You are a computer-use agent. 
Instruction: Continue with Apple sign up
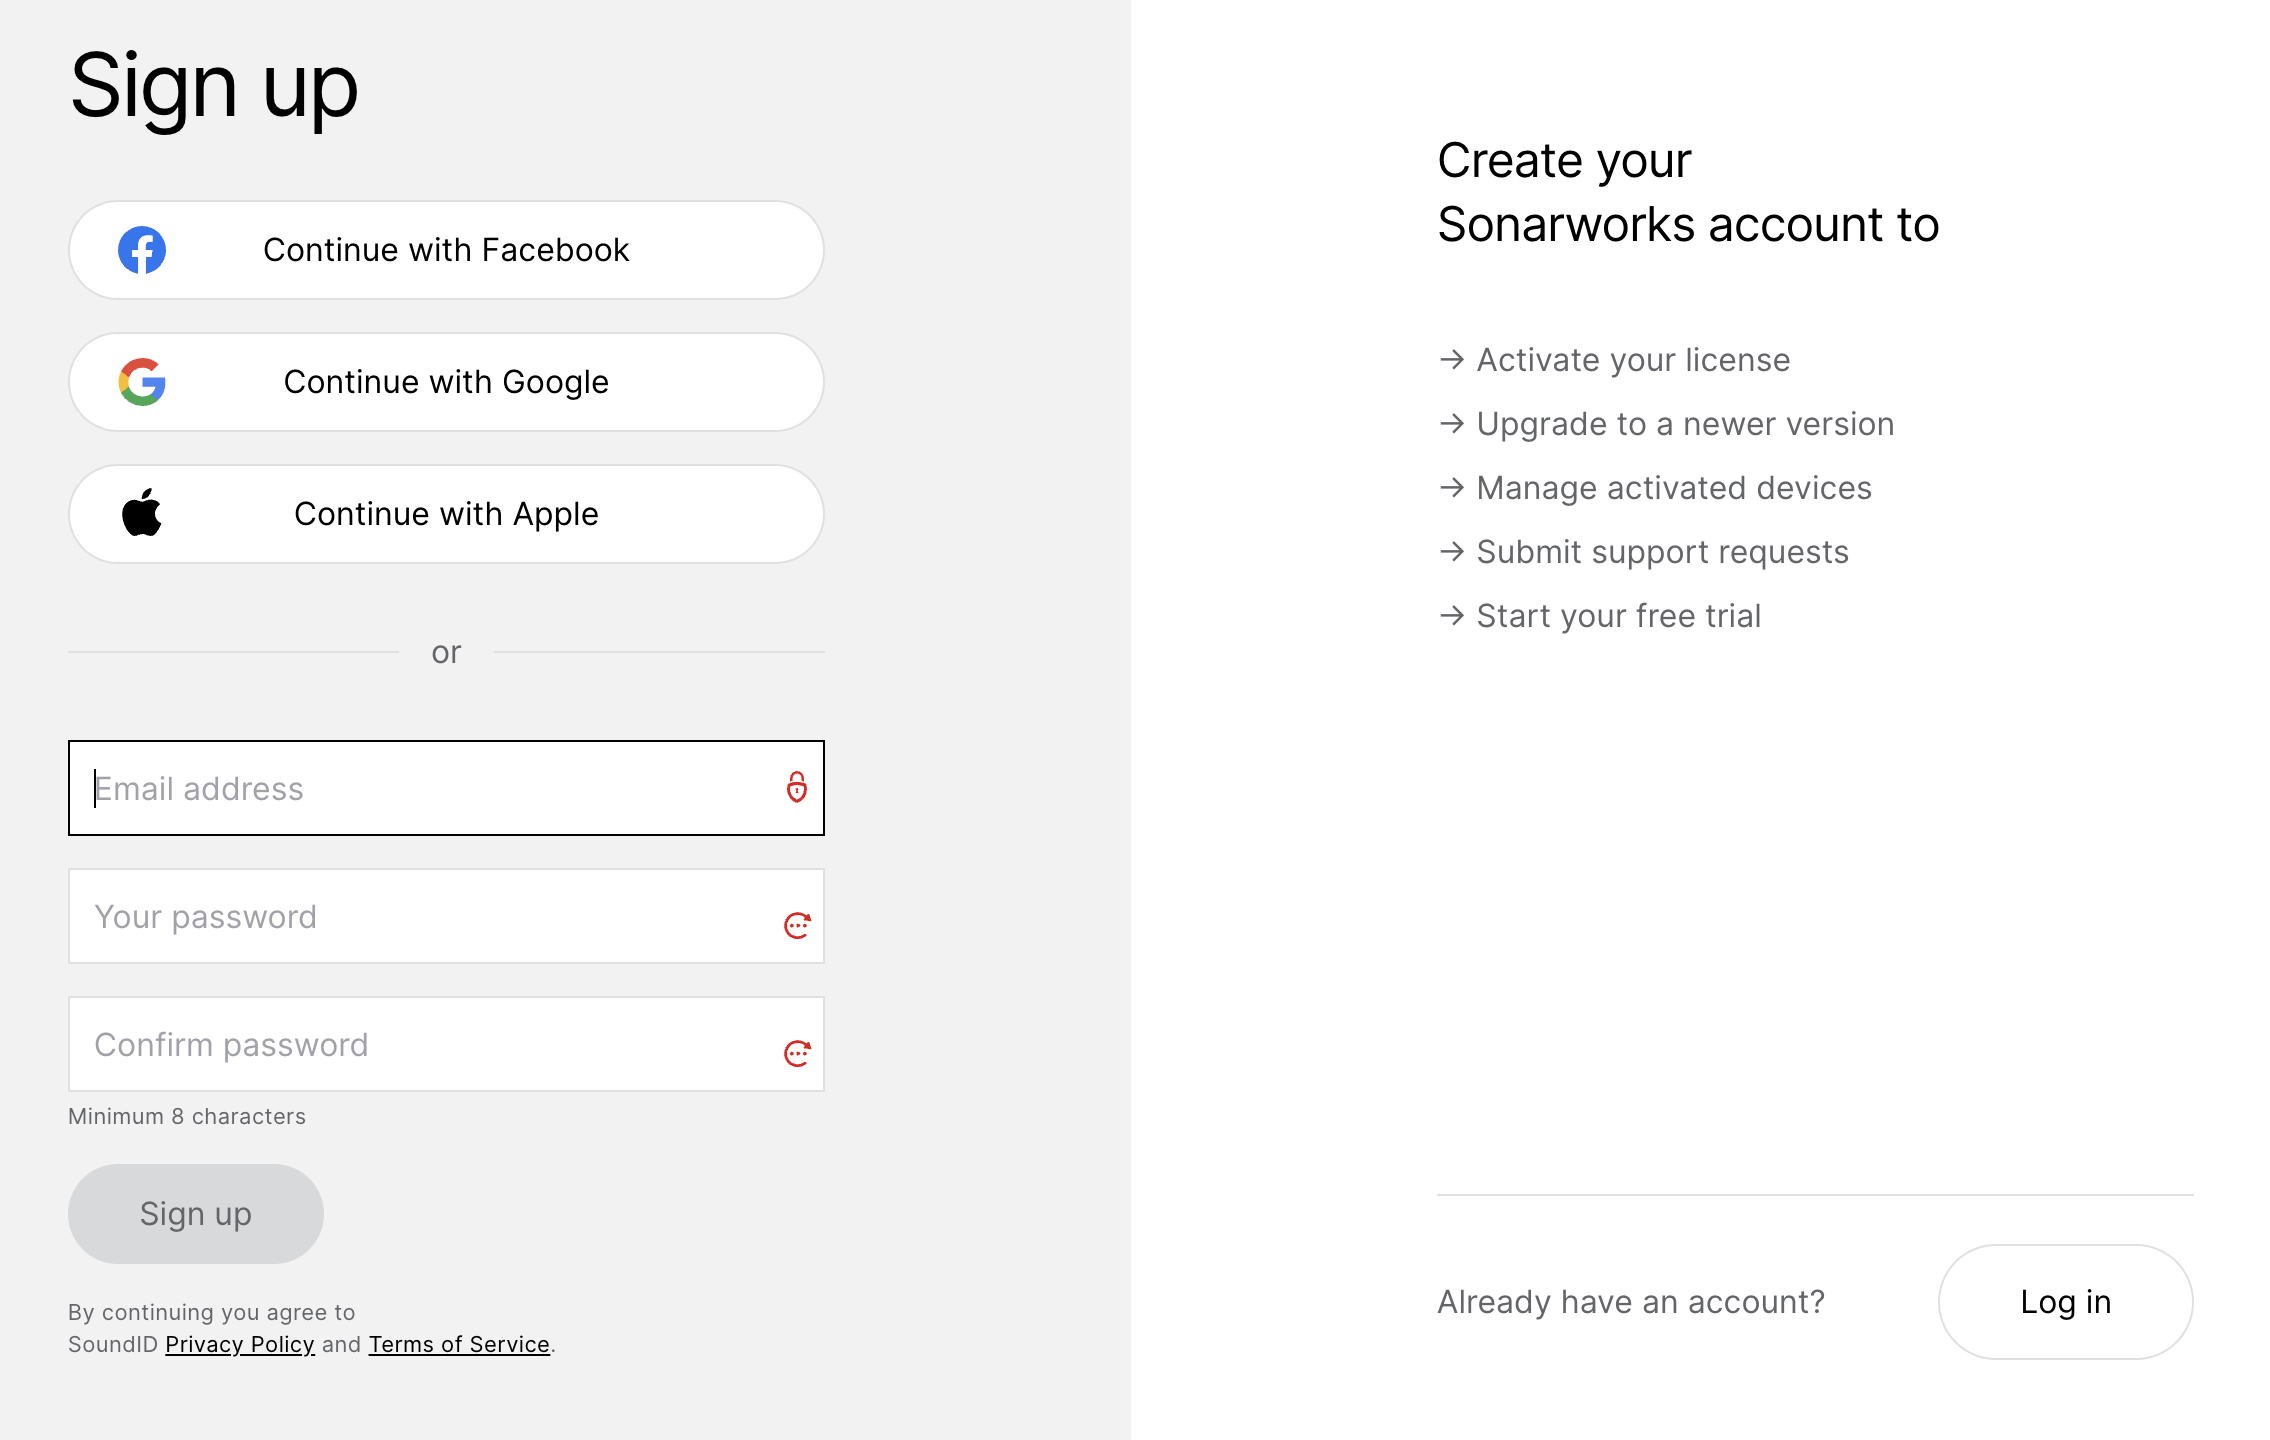tap(446, 514)
